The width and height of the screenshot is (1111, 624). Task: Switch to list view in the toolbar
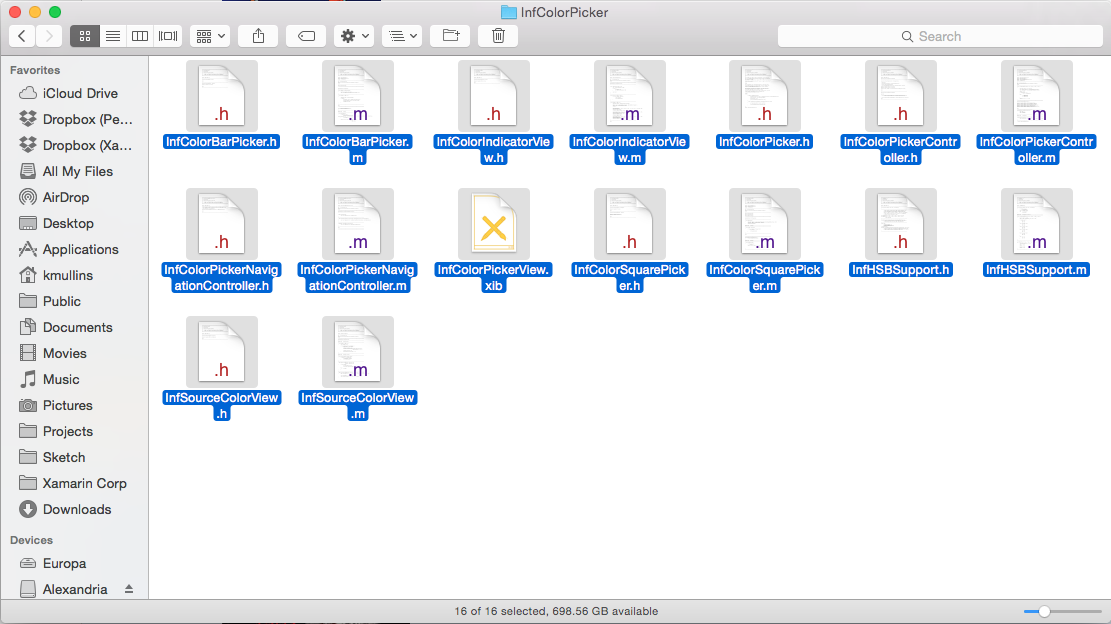tap(112, 36)
